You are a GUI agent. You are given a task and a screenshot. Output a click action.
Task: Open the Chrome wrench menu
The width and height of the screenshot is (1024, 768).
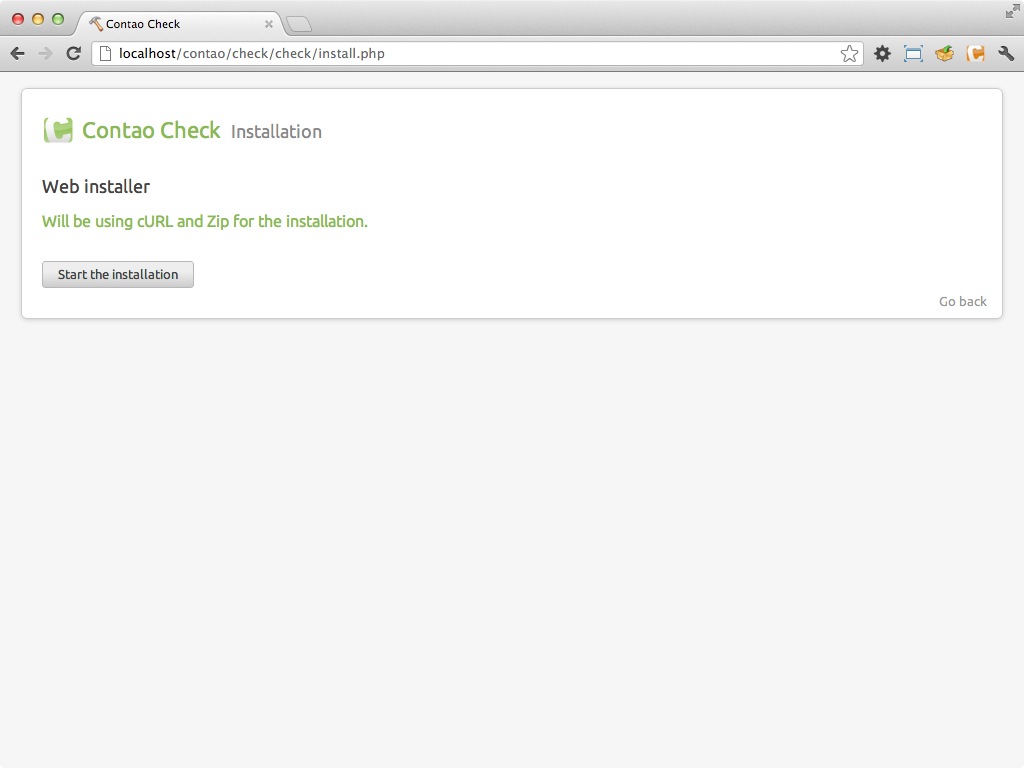coord(1006,54)
